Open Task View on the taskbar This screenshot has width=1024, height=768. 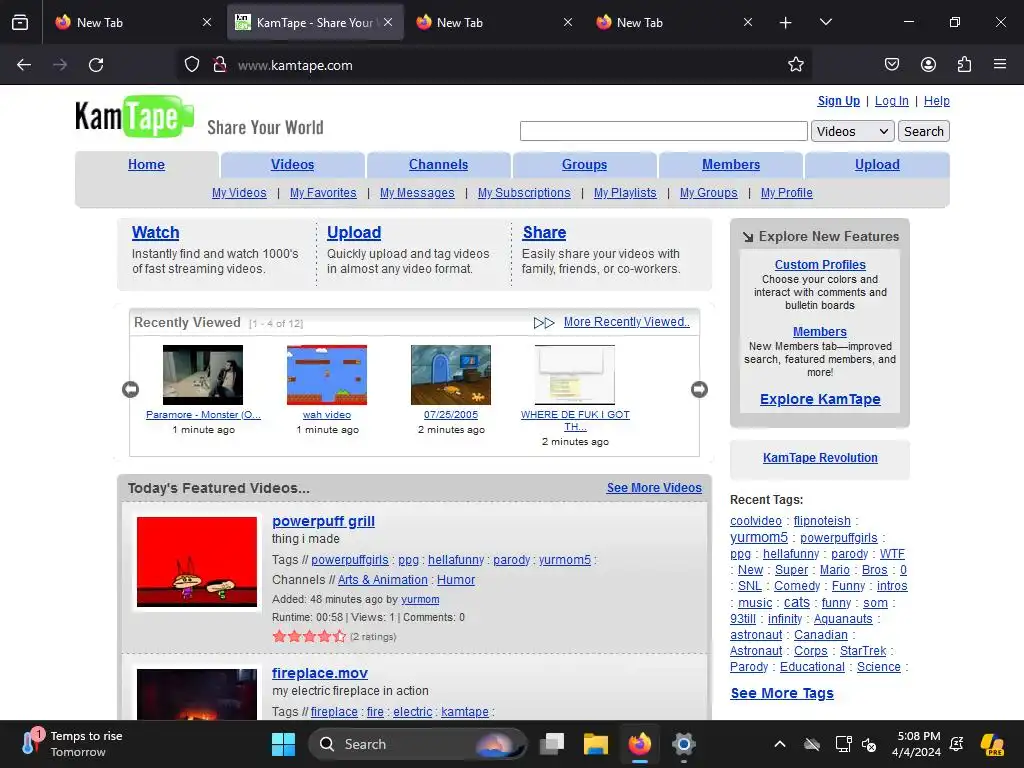point(552,744)
